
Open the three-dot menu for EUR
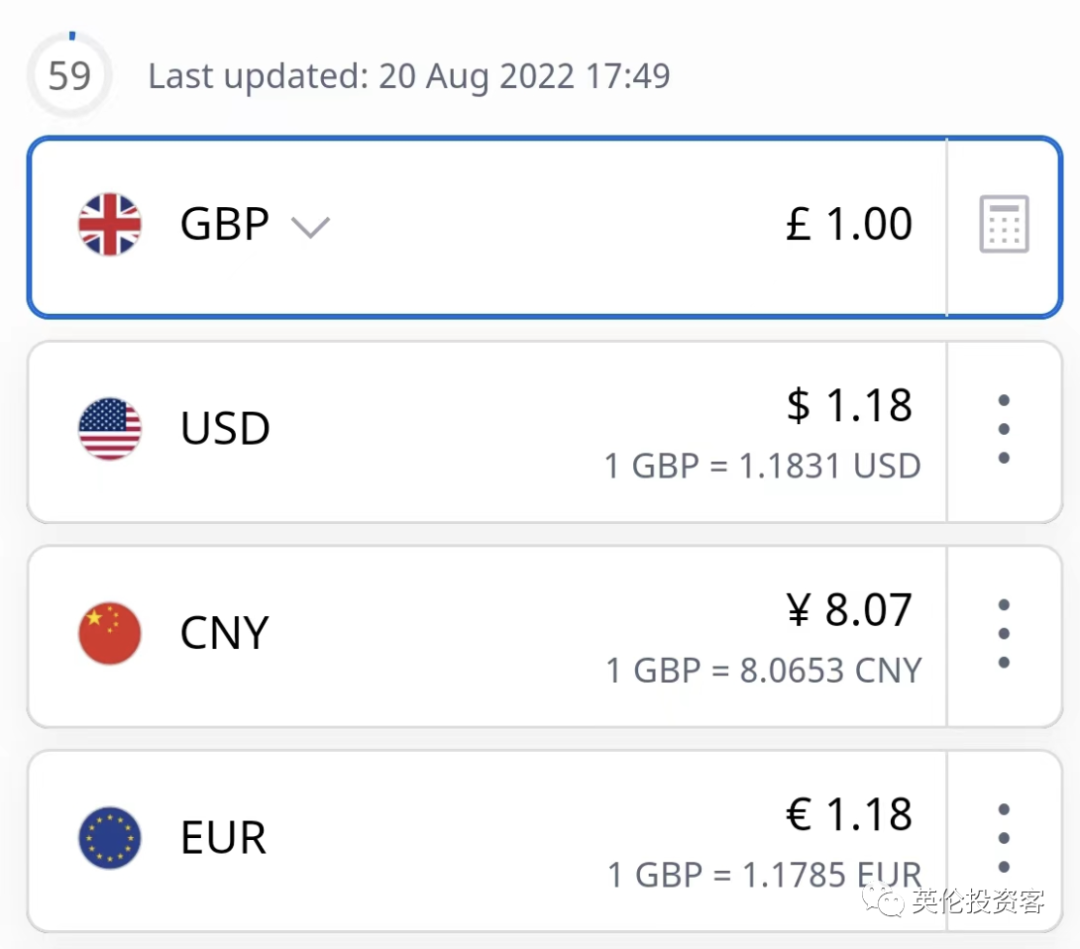1004,838
